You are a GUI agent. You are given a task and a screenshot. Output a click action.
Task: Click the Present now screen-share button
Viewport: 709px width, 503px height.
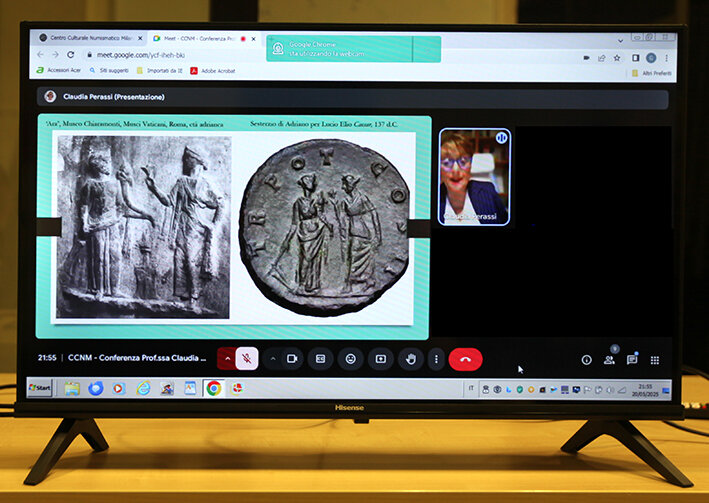point(380,359)
